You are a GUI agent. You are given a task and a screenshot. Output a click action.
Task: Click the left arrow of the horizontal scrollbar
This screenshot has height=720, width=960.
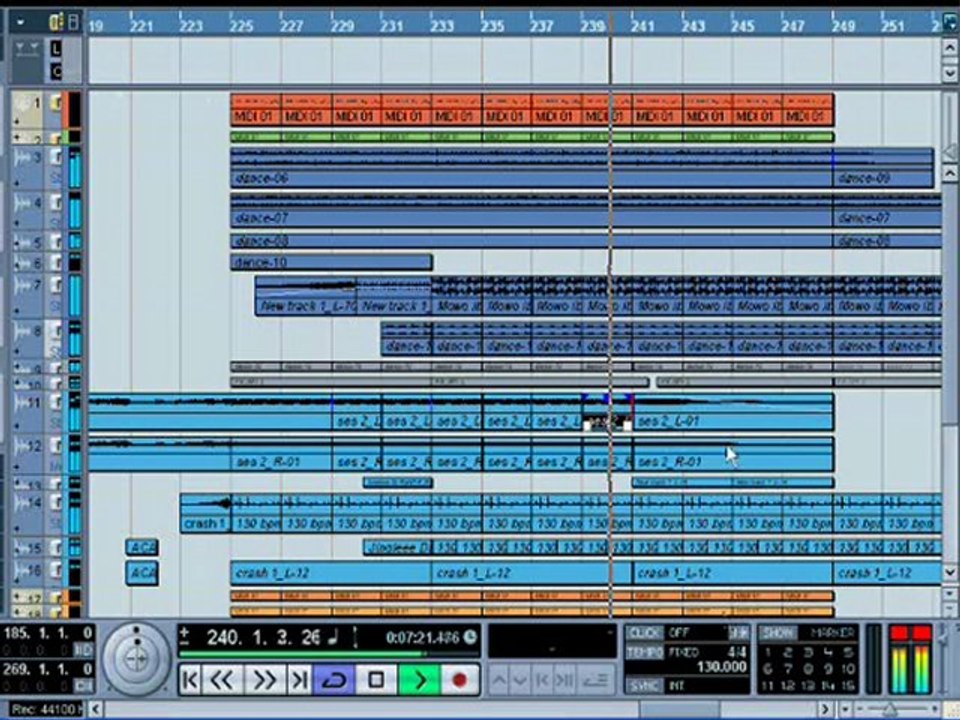click(x=96, y=709)
